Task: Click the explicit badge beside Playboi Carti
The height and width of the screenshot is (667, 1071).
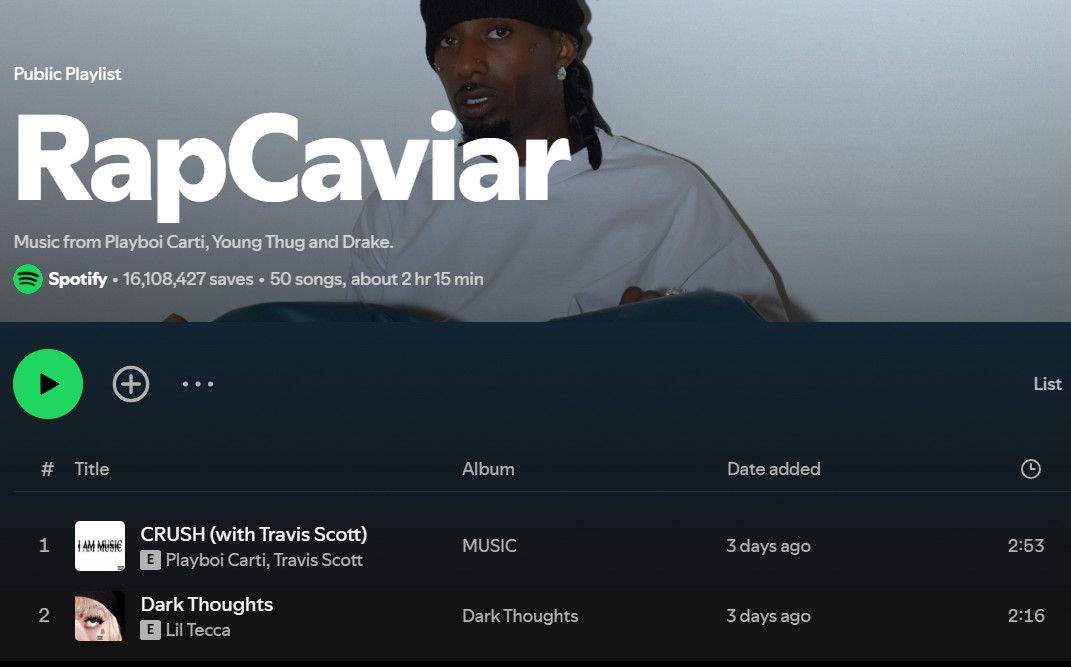Action: coord(150,560)
